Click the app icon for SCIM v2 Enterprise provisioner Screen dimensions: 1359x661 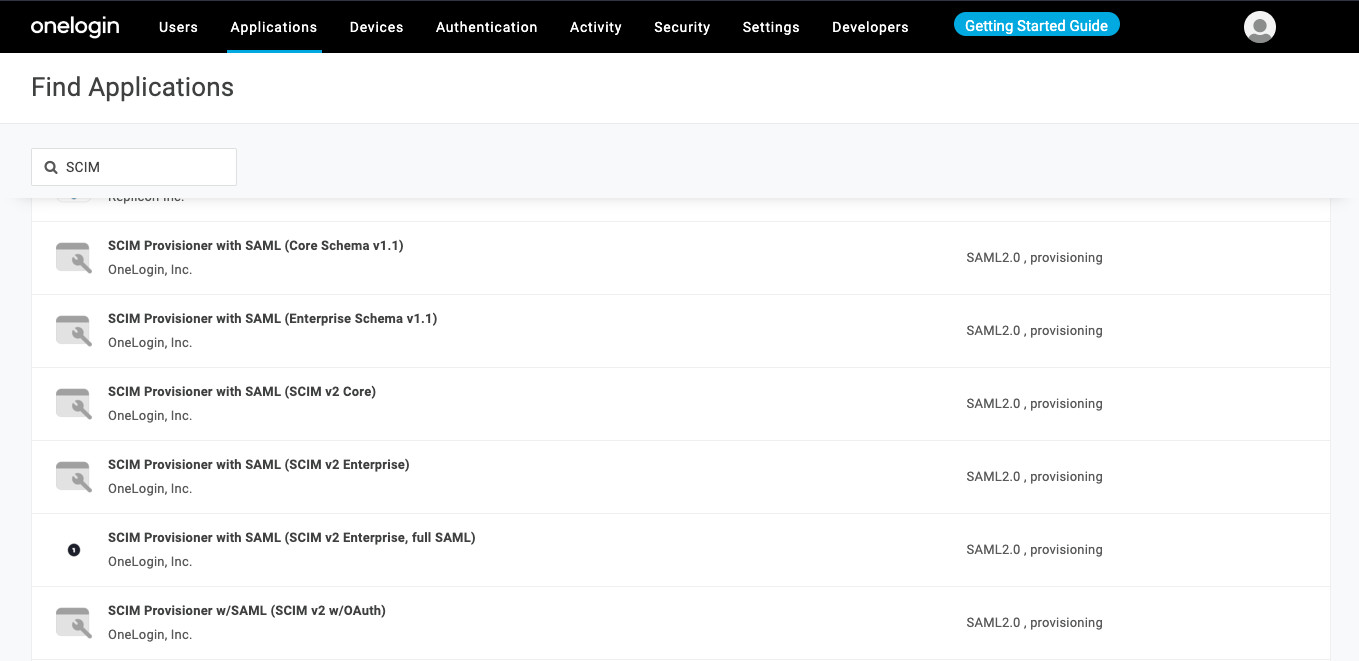click(x=73, y=476)
